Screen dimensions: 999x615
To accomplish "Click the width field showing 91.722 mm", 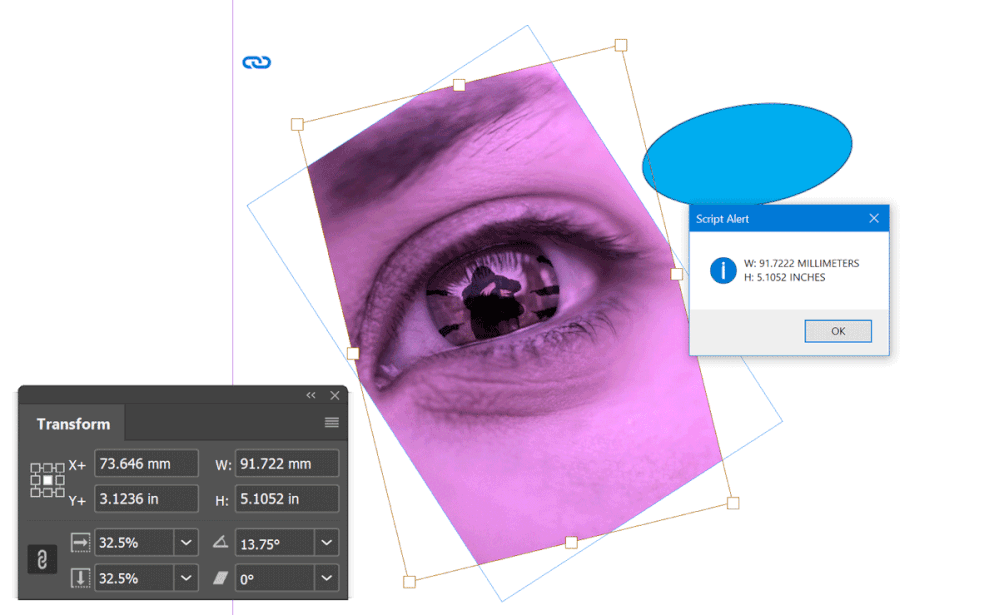I will pos(287,463).
